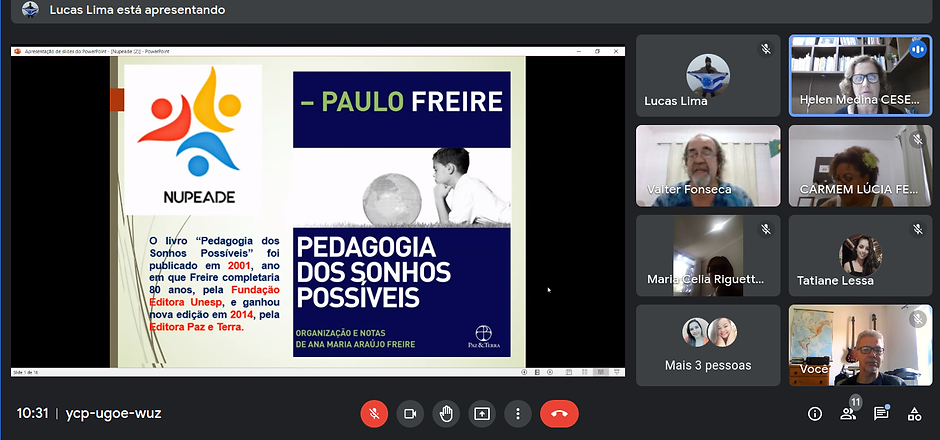Raise your hand in the meeting

click(446, 414)
